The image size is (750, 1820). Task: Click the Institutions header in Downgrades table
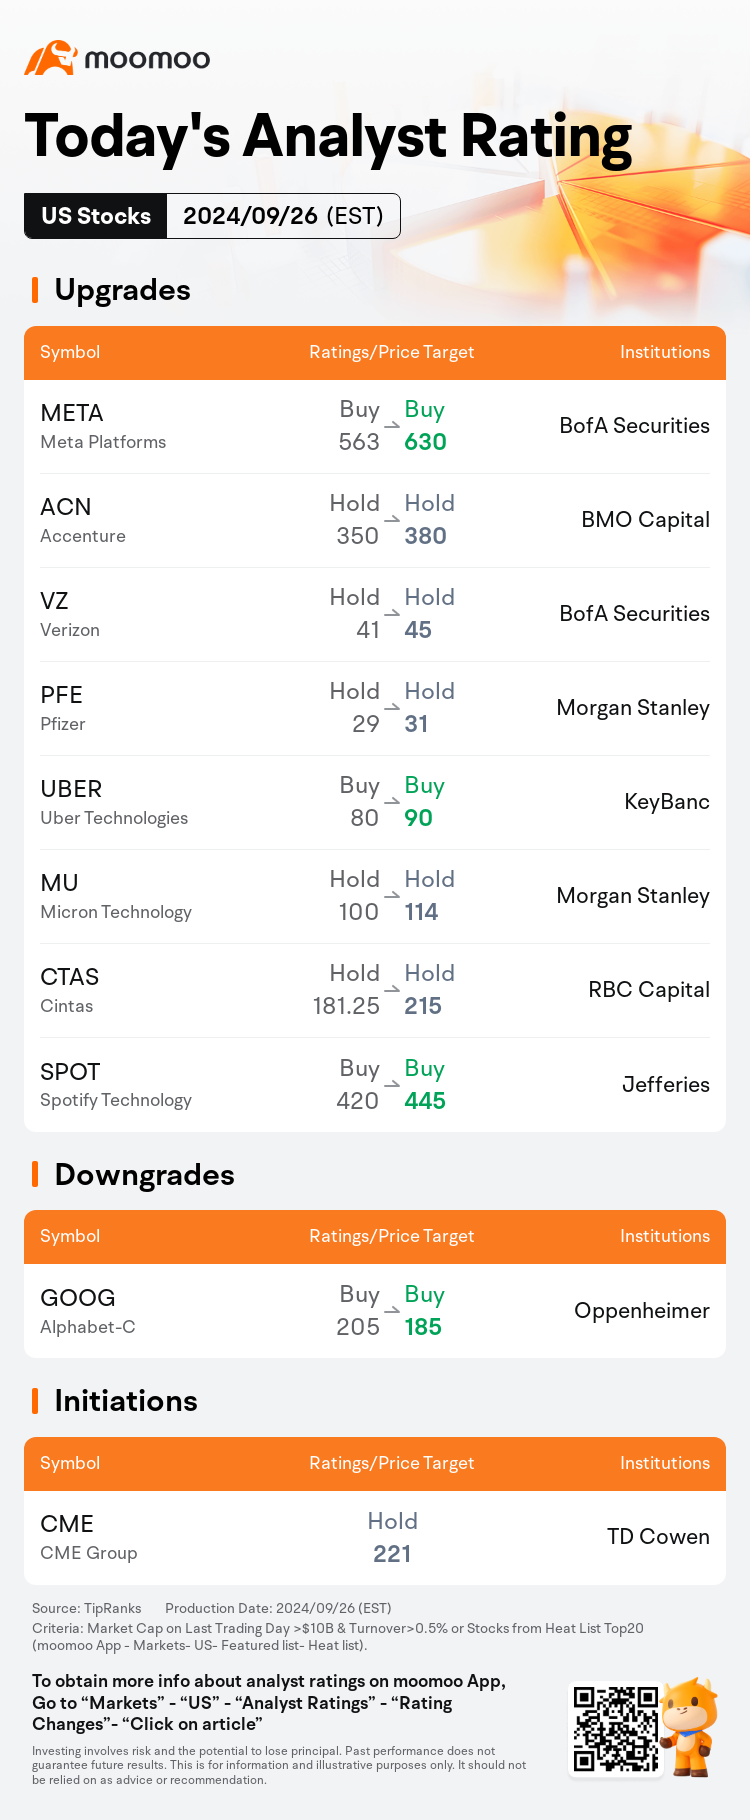pyautogui.click(x=665, y=1236)
